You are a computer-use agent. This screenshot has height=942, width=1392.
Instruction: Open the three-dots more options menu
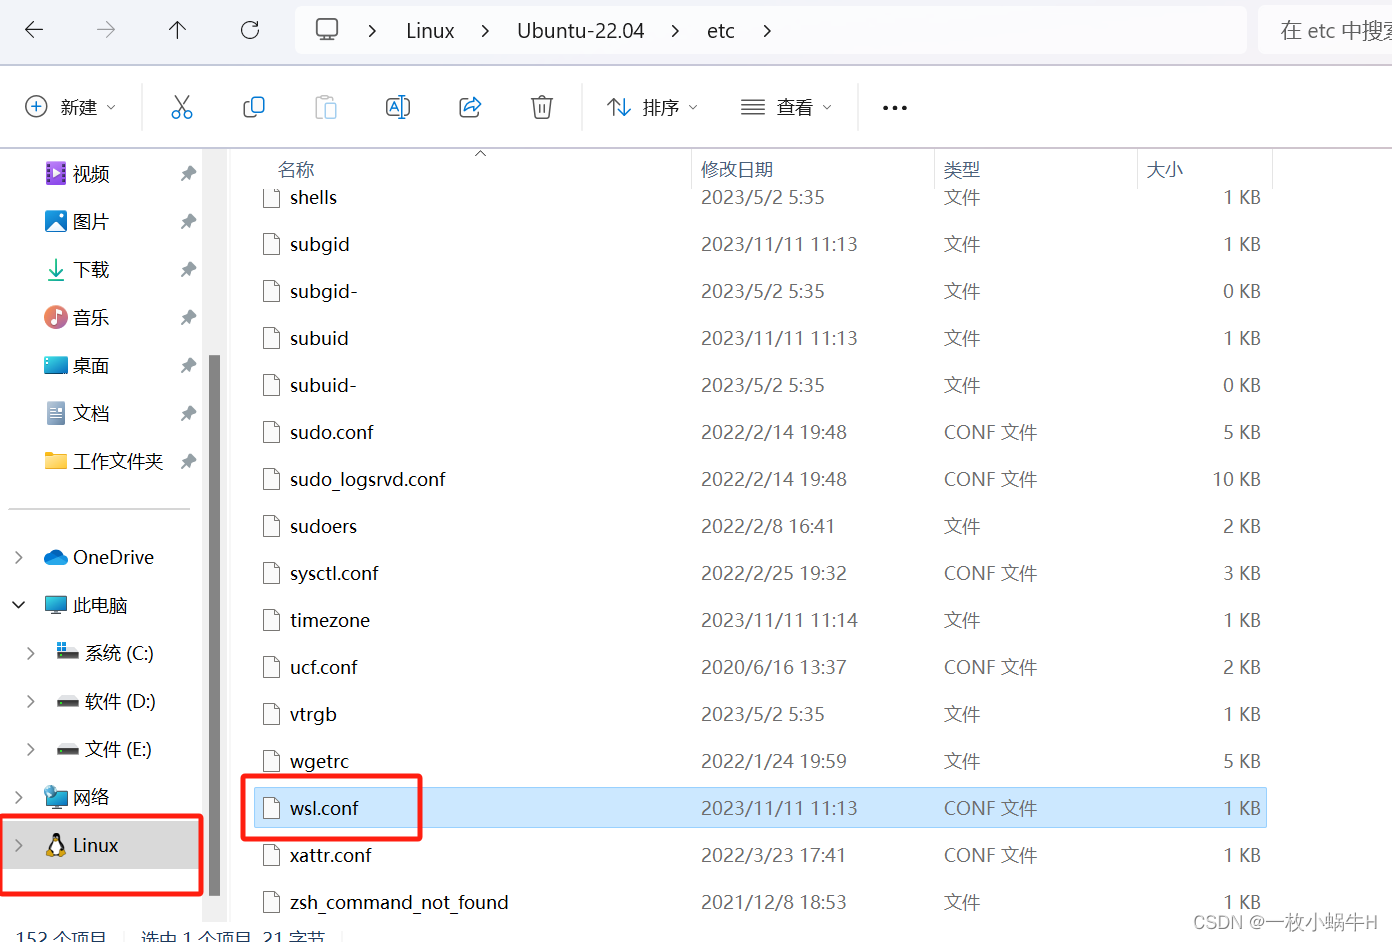(895, 107)
